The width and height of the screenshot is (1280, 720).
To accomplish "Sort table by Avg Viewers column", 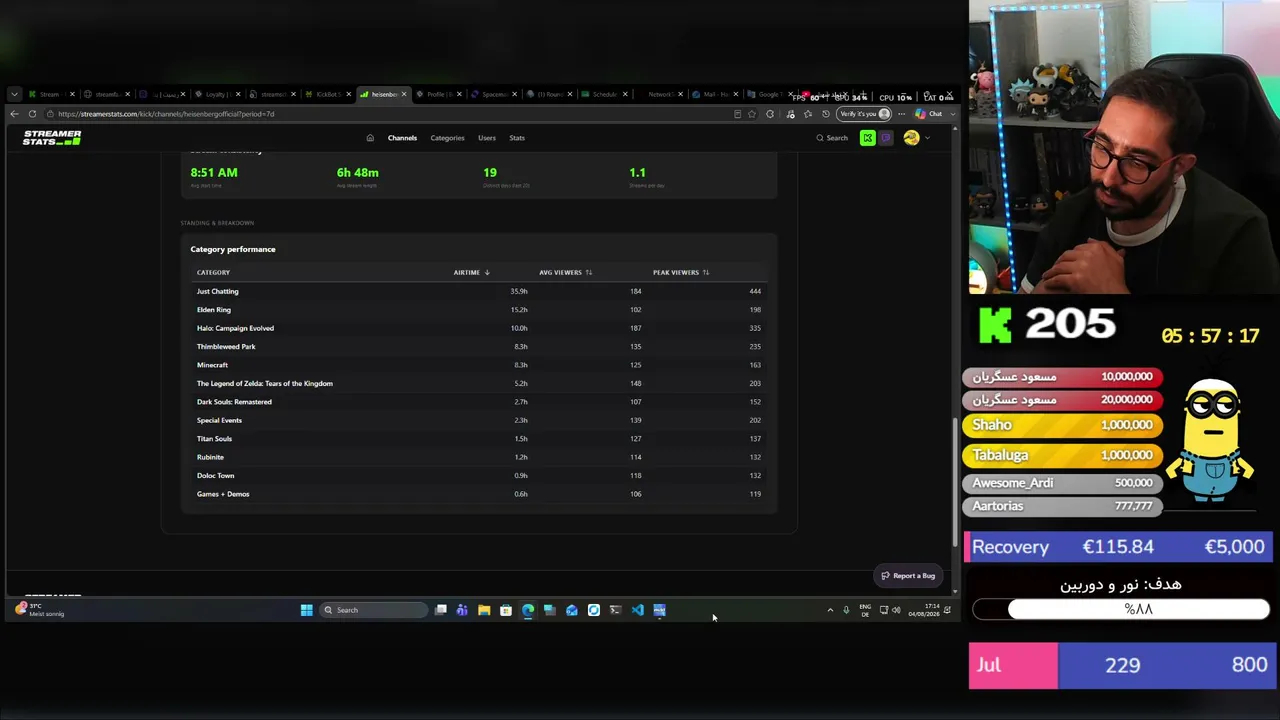I will [565, 272].
